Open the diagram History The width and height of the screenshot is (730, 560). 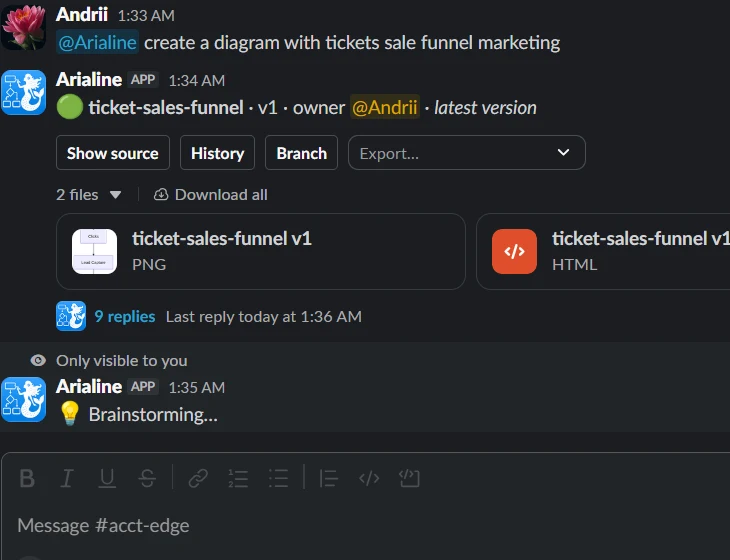217,153
